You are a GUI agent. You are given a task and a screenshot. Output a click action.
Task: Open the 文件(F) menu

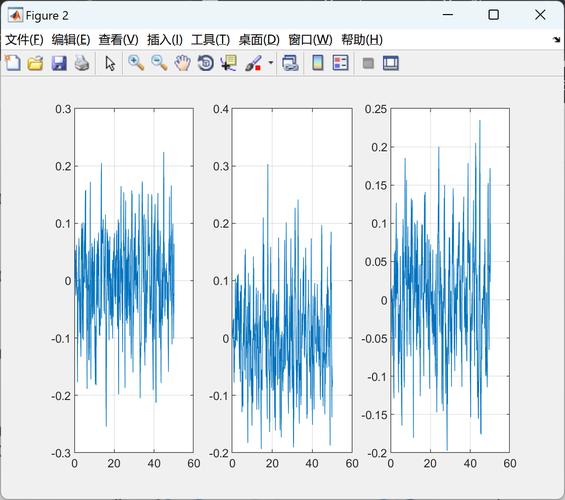pos(24,40)
